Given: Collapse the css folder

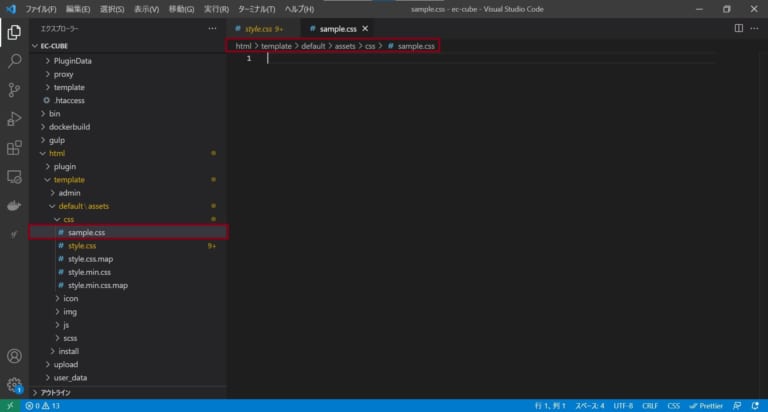Looking at the screenshot, I should [68, 219].
